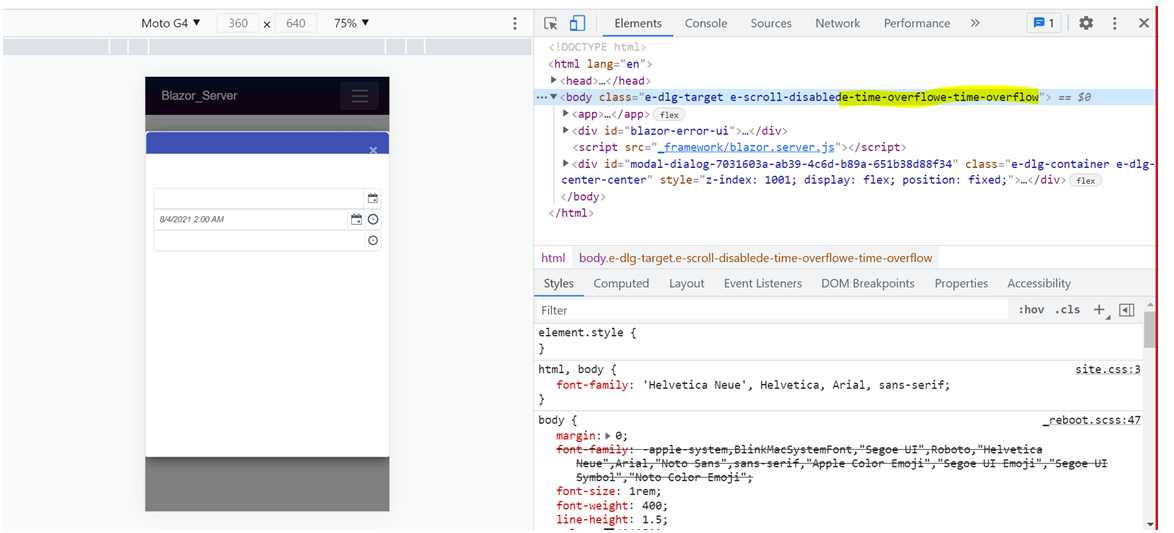This screenshot has height=533, width=1174.
Task: Switch to the Network tab
Action: click(x=838, y=23)
